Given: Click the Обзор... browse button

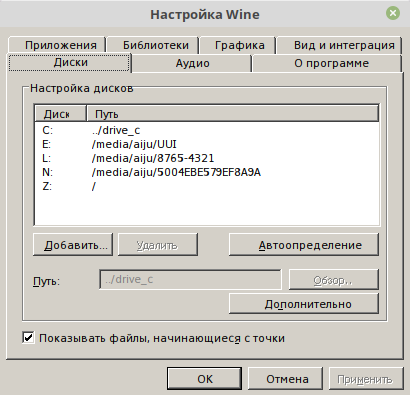Looking at the screenshot, I should [x=333, y=280].
